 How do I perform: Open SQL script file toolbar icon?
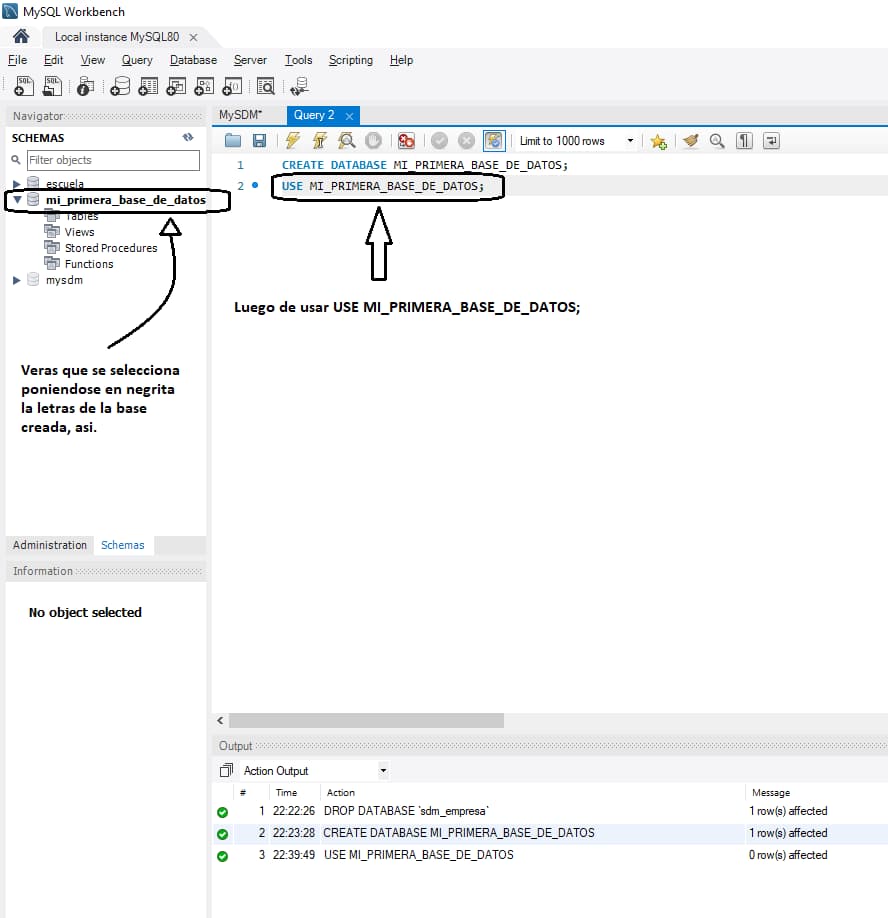coord(53,86)
